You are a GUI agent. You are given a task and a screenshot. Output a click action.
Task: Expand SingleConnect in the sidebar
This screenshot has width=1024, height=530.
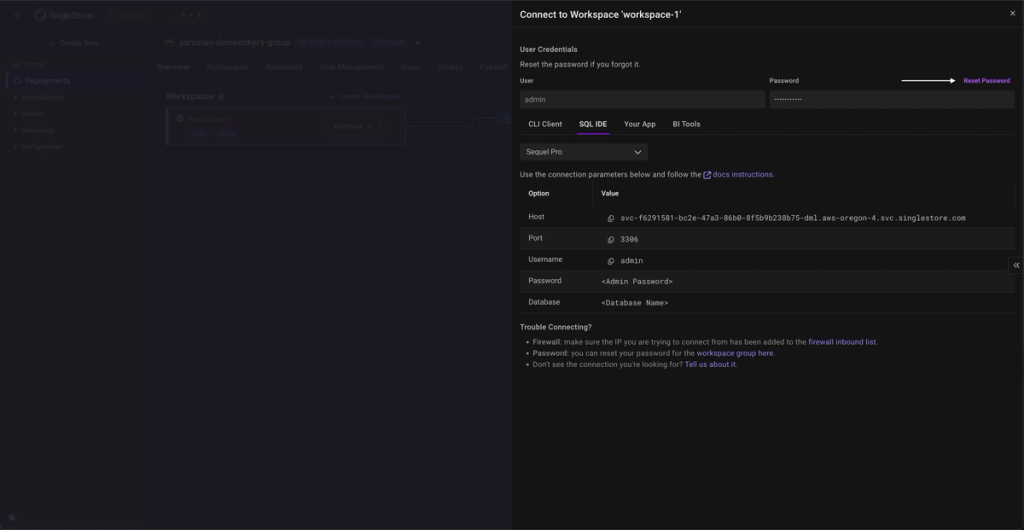42,97
